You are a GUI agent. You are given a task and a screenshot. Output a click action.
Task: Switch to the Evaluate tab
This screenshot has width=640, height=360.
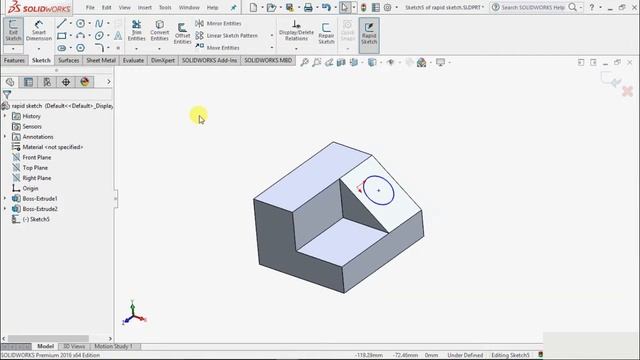click(133, 60)
